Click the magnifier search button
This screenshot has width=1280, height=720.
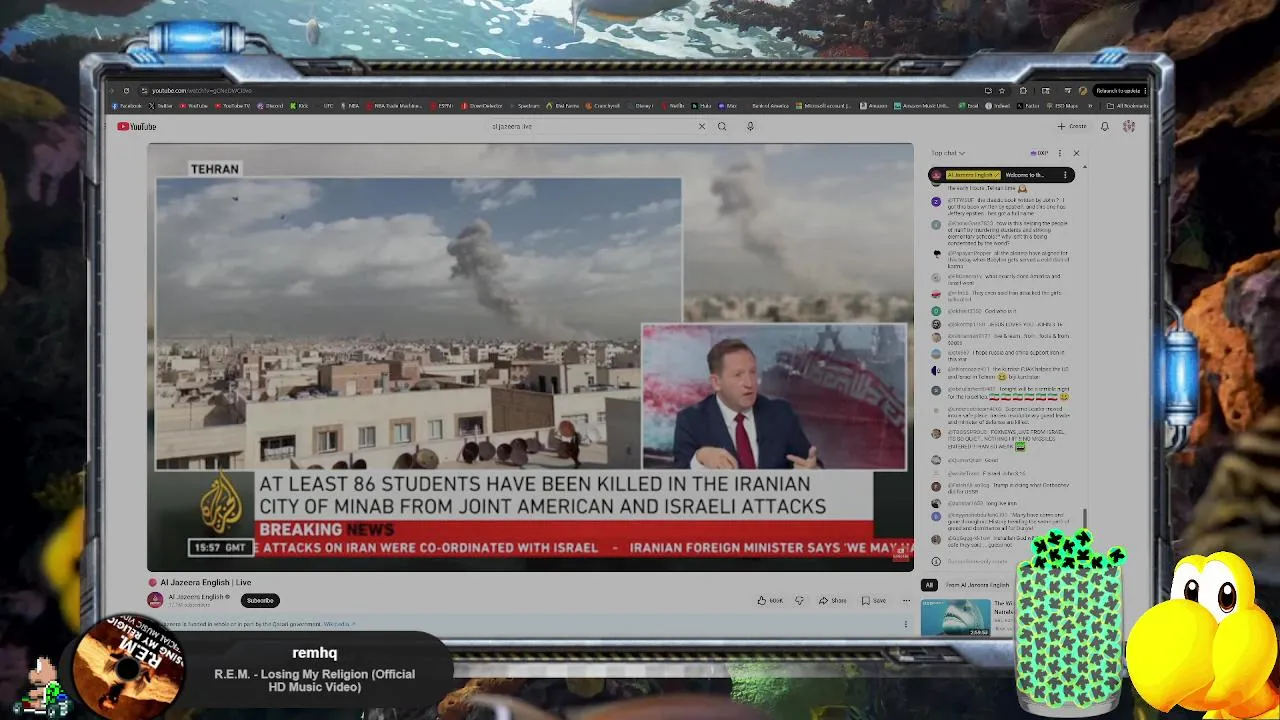pos(722,126)
